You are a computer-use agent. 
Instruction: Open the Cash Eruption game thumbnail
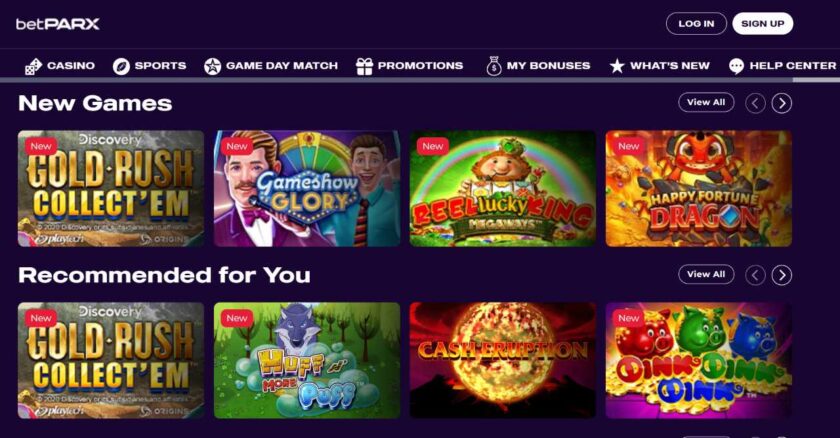502,360
